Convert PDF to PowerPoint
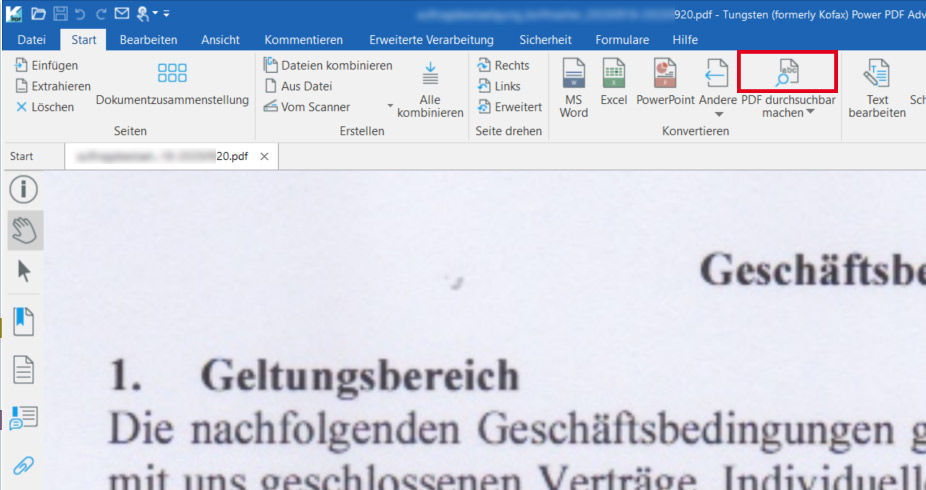 [666, 82]
